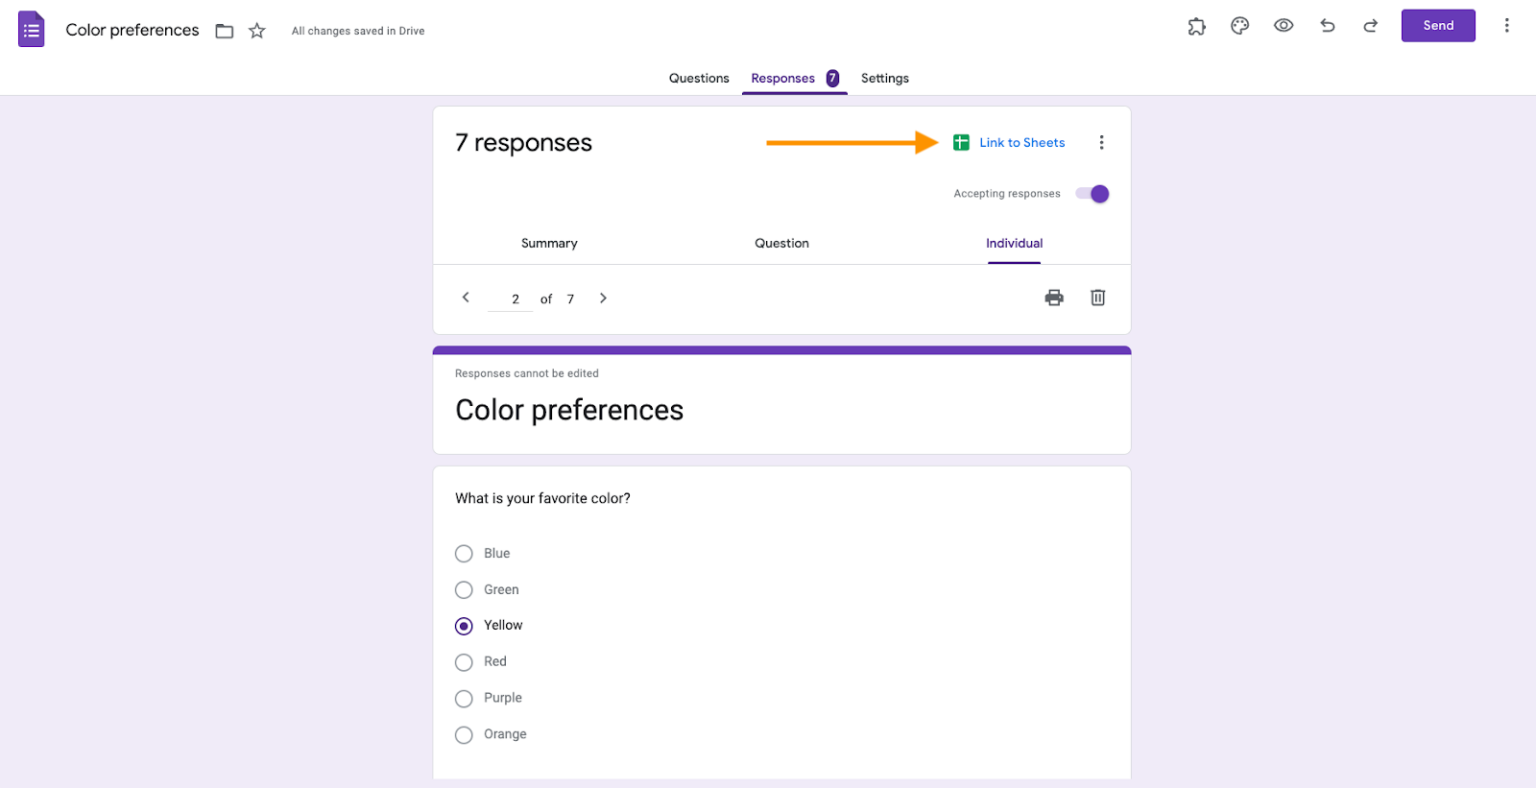Go to the previous response with left chevron

pos(465,297)
